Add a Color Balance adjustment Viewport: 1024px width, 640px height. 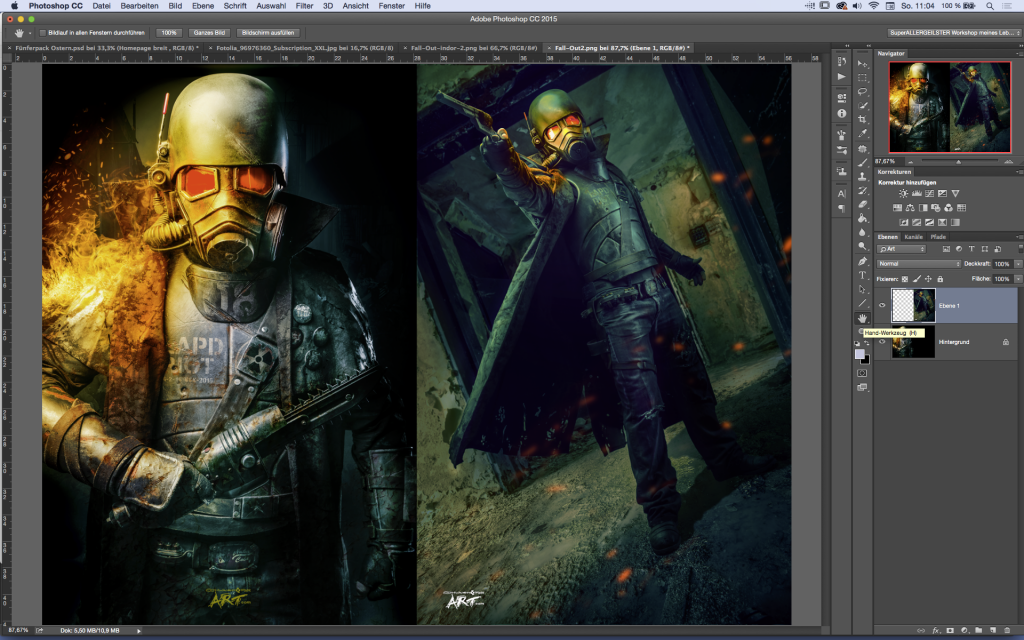click(910, 208)
